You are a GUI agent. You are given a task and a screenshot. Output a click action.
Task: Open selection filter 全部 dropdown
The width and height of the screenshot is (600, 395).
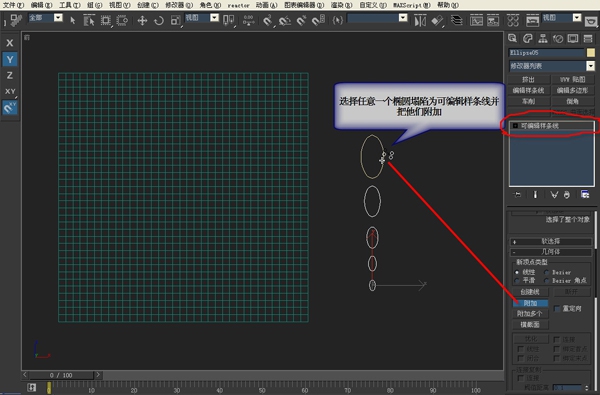click(58, 18)
